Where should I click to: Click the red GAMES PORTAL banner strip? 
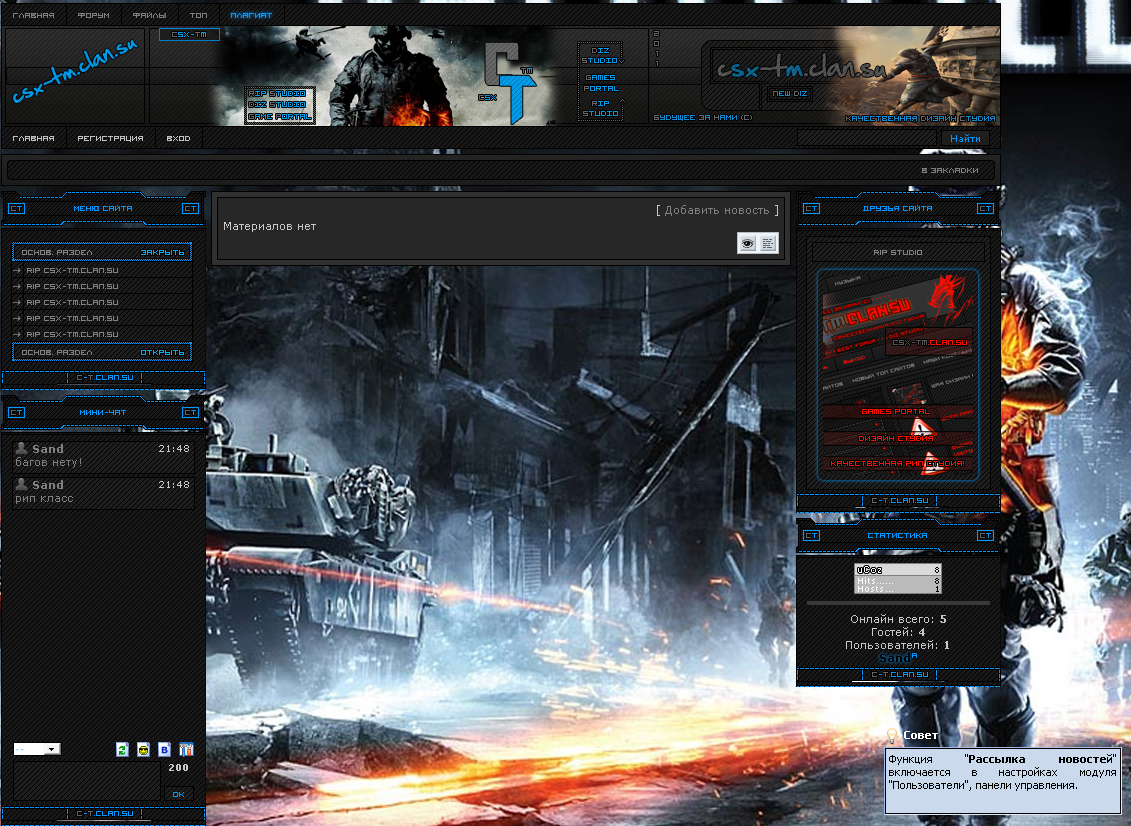click(896, 411)
